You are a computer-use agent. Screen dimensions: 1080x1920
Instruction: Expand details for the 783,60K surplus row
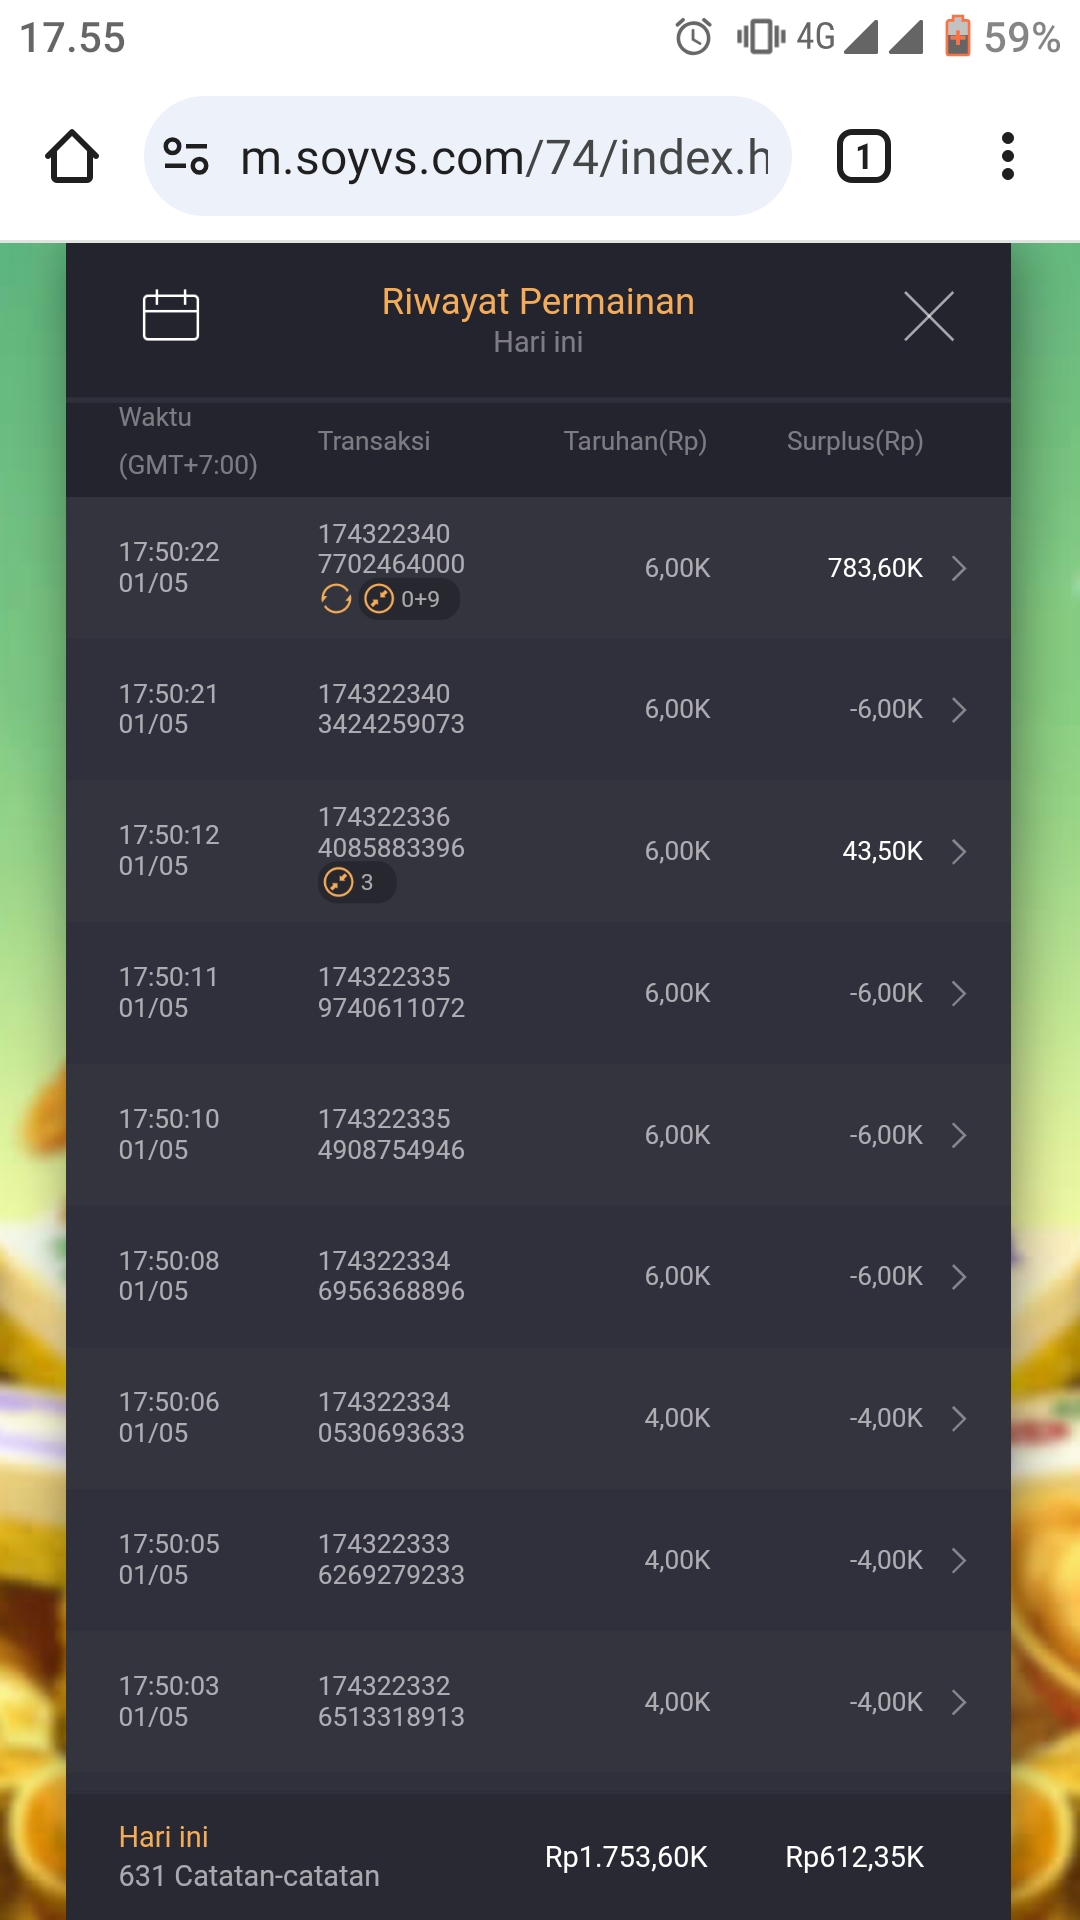[x=959, y=568]
